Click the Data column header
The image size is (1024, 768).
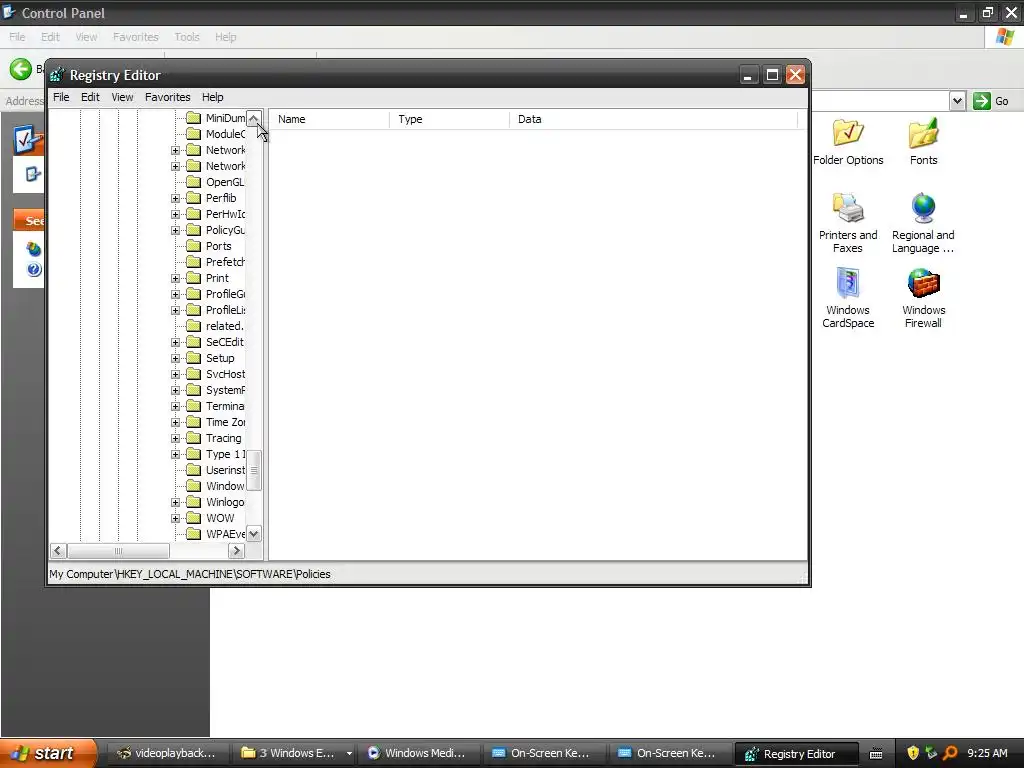654,119
